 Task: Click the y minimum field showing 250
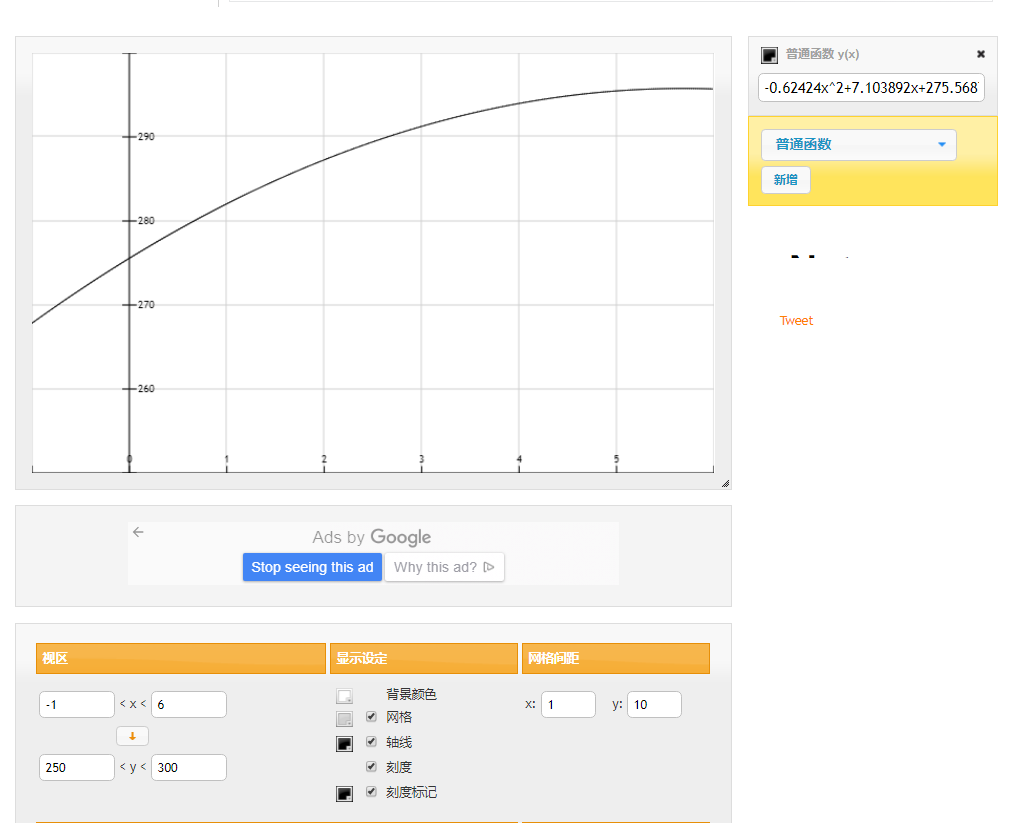click(x=77, y=767)
